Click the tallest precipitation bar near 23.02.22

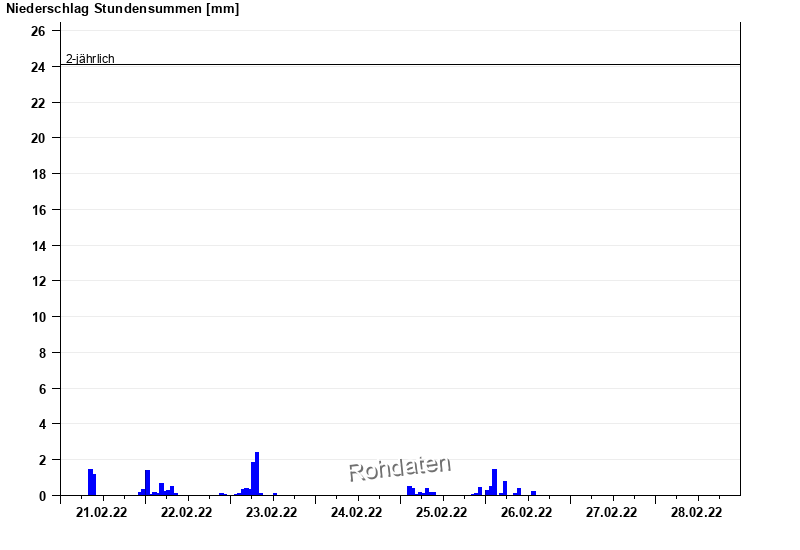tap(257, 473)
